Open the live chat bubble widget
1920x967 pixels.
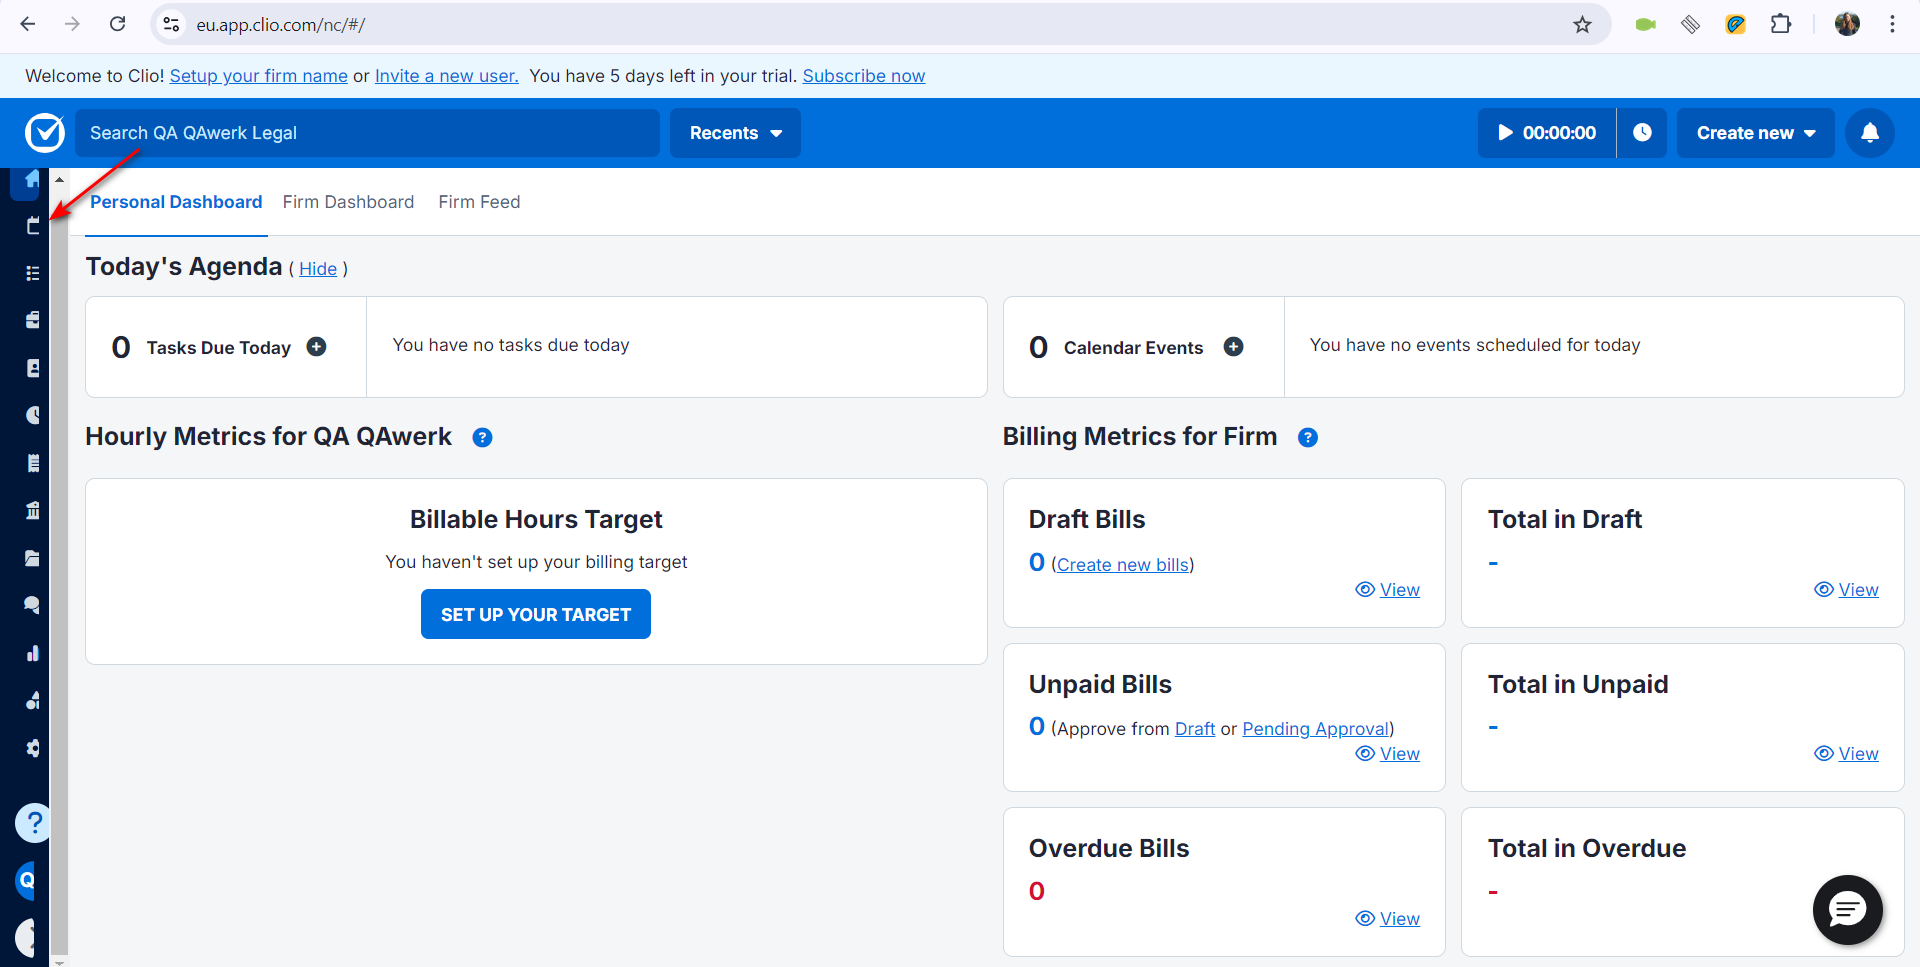coord(1848,909)
